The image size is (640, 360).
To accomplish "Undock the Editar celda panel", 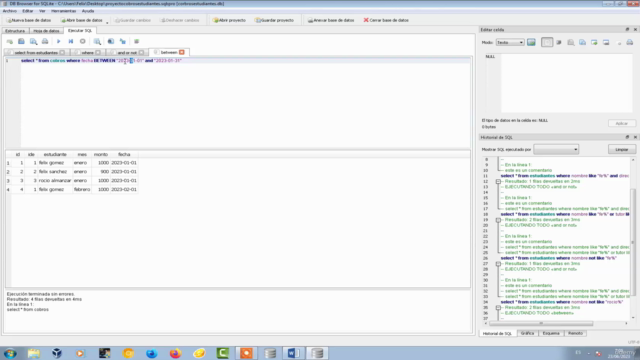I will (x=627, y=30).
